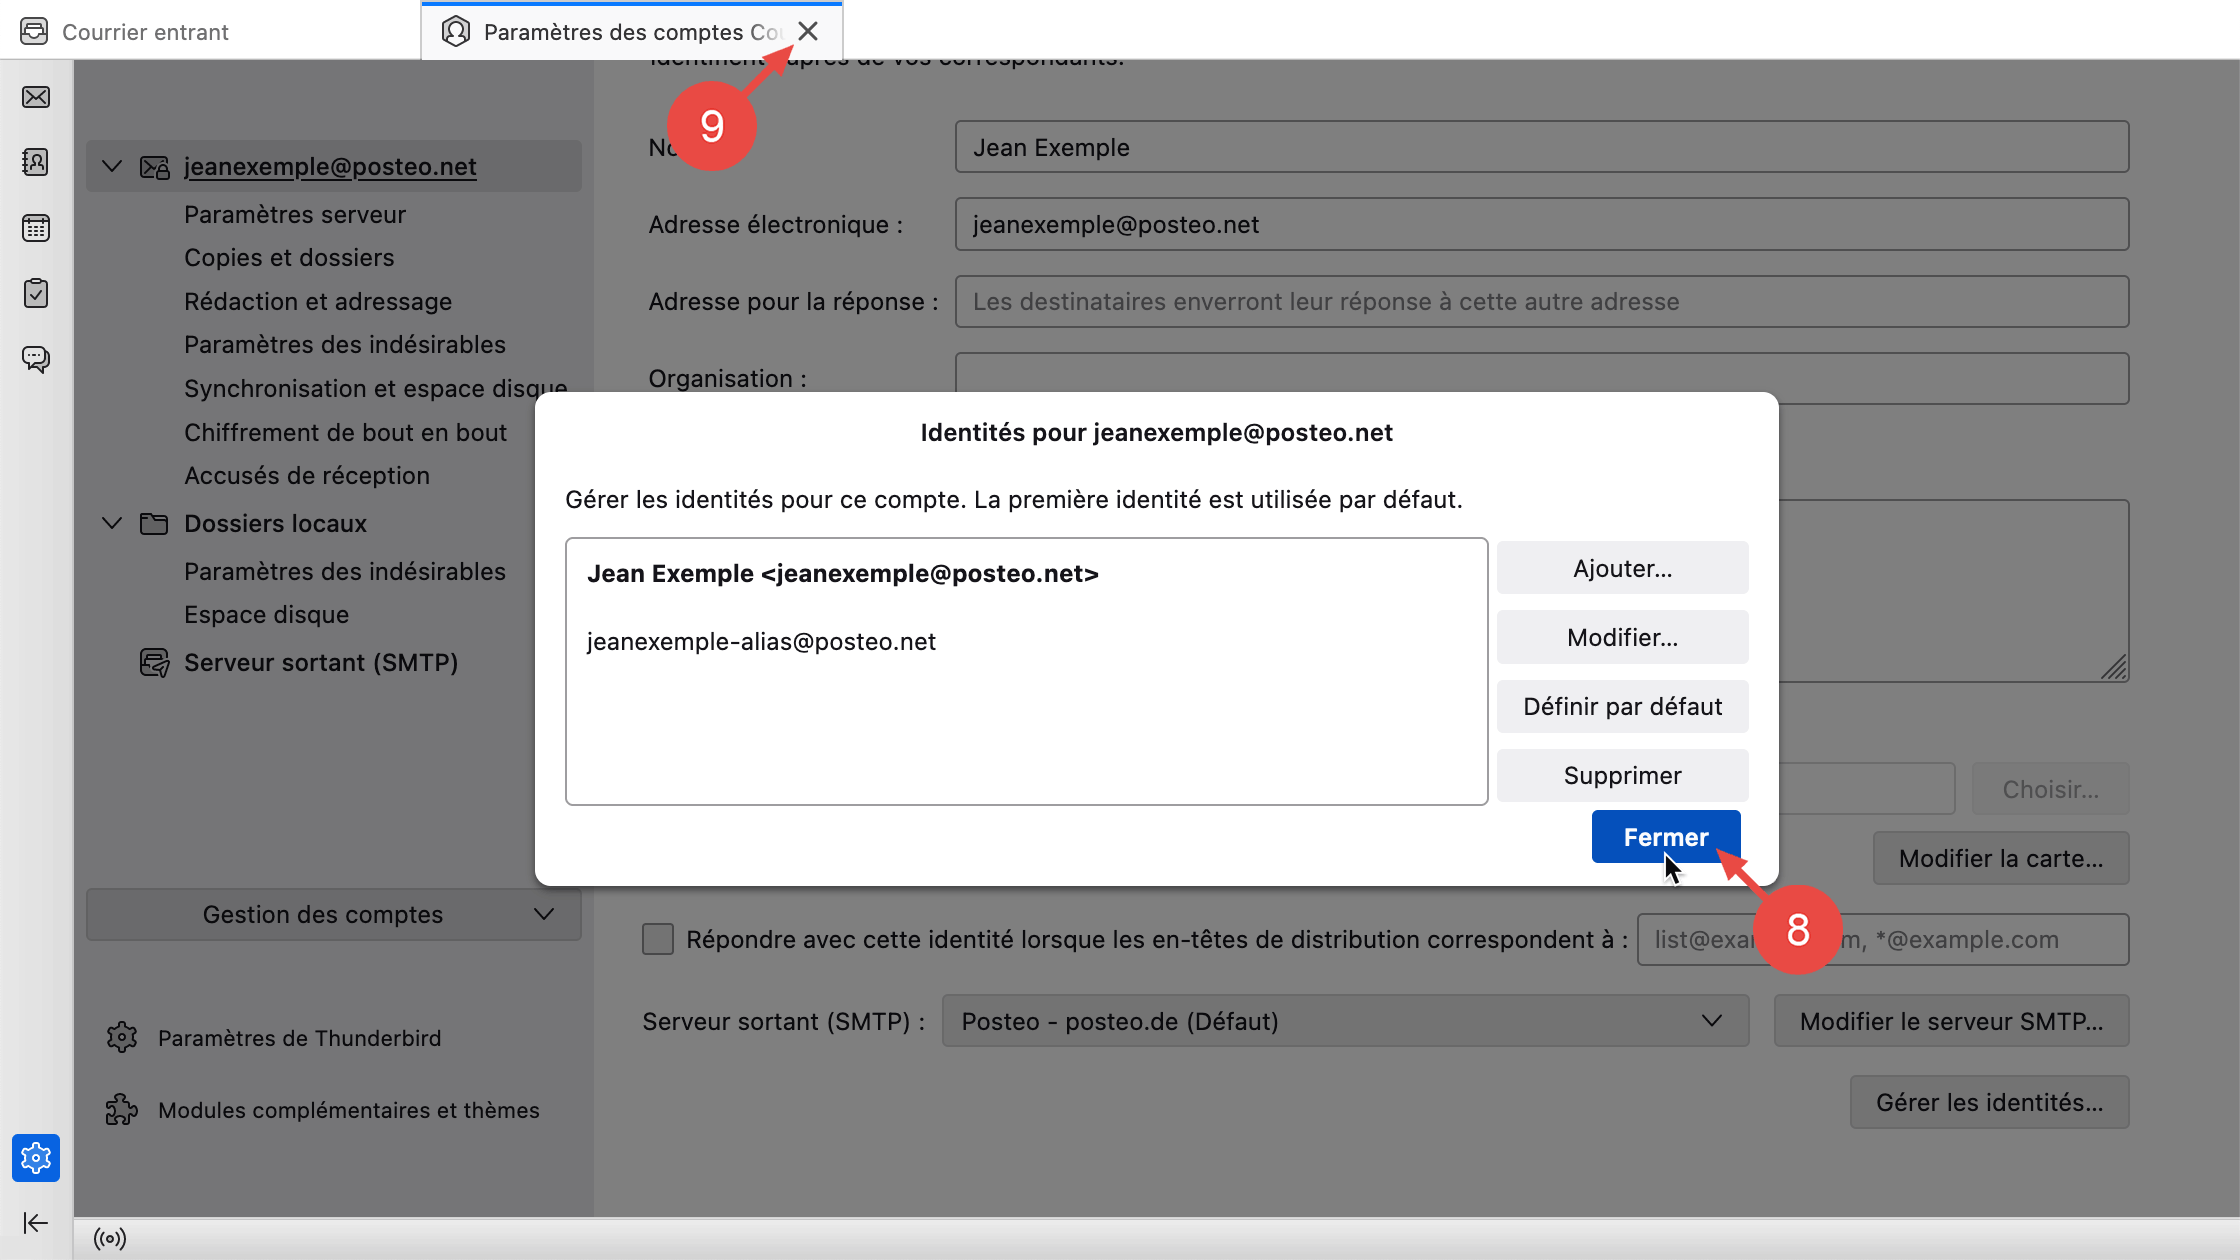Collapse the jeanexemple@posteo.net account tree
This screenshot has width=2240, height=1260.
tap(112, 166)
